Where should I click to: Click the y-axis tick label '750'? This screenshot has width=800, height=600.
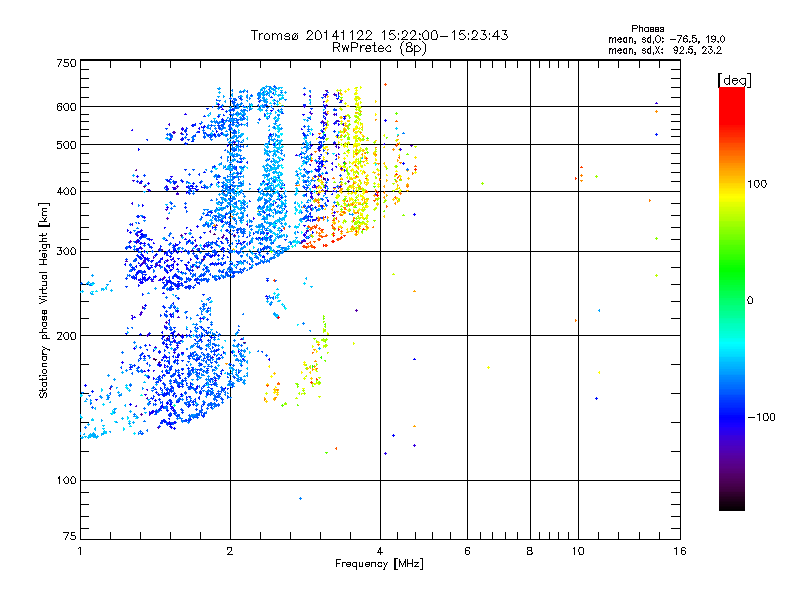pos(66,63)
